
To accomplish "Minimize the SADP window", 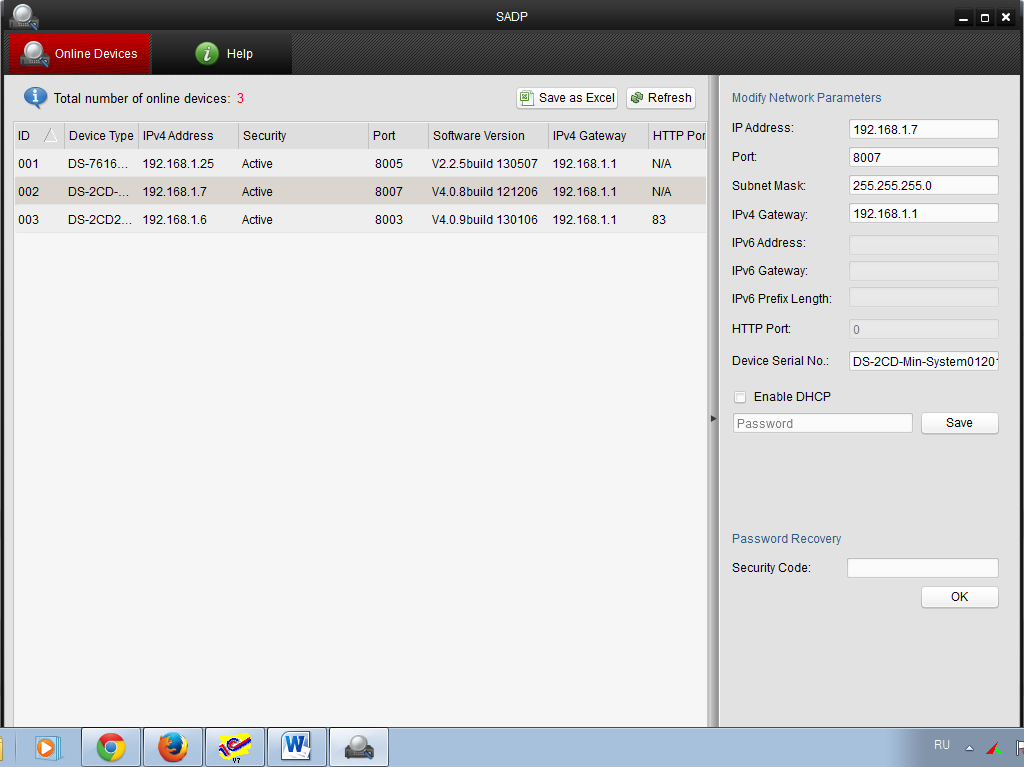I will click(963, 18).
